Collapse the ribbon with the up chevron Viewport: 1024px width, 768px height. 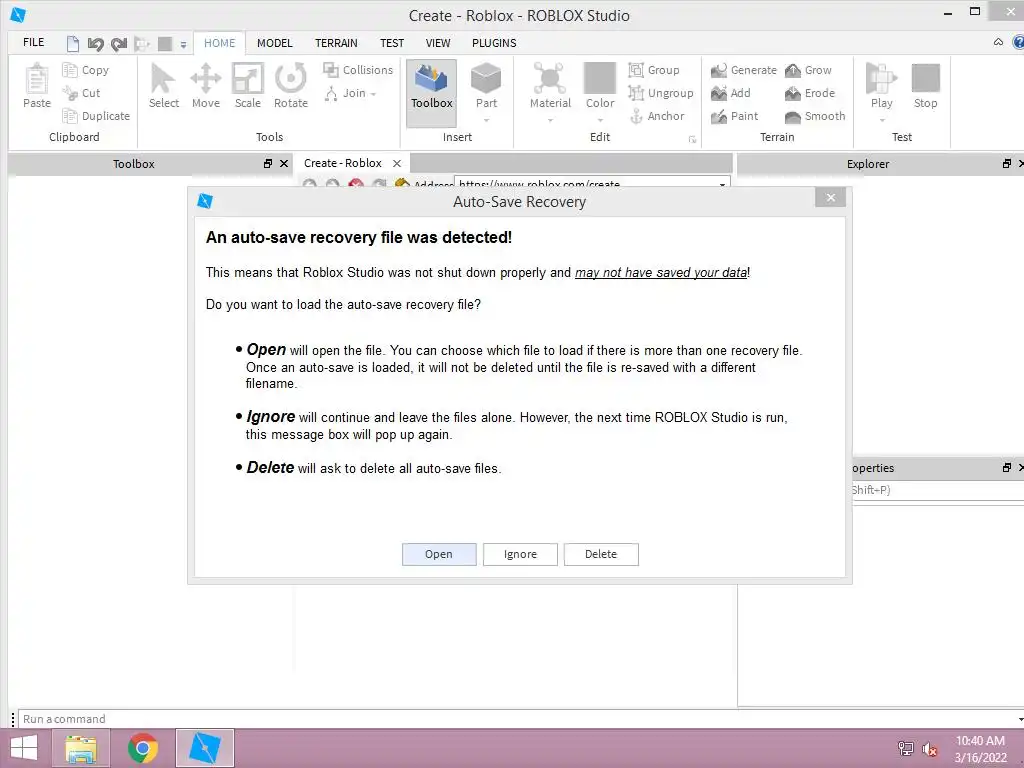click(x=998, y=42)
